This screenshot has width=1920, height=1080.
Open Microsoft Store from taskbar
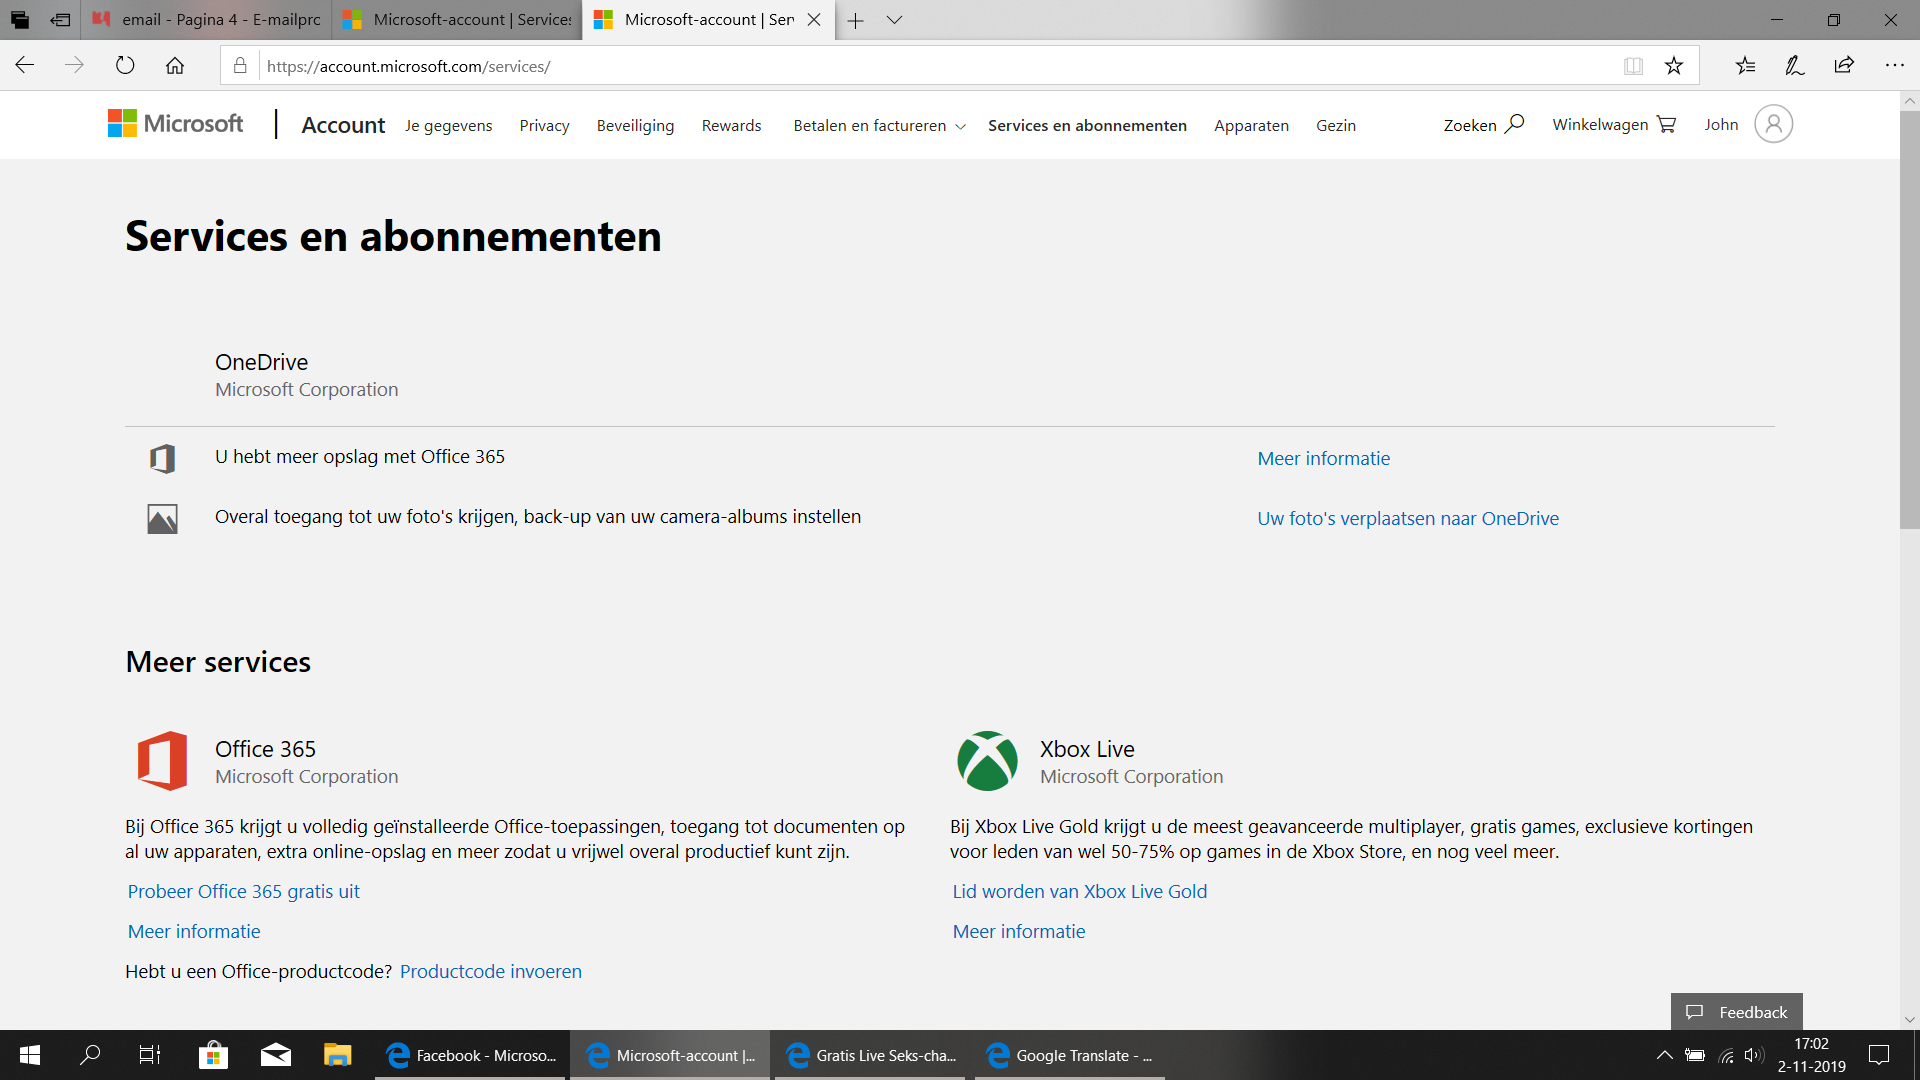[x=213, y=1055]
